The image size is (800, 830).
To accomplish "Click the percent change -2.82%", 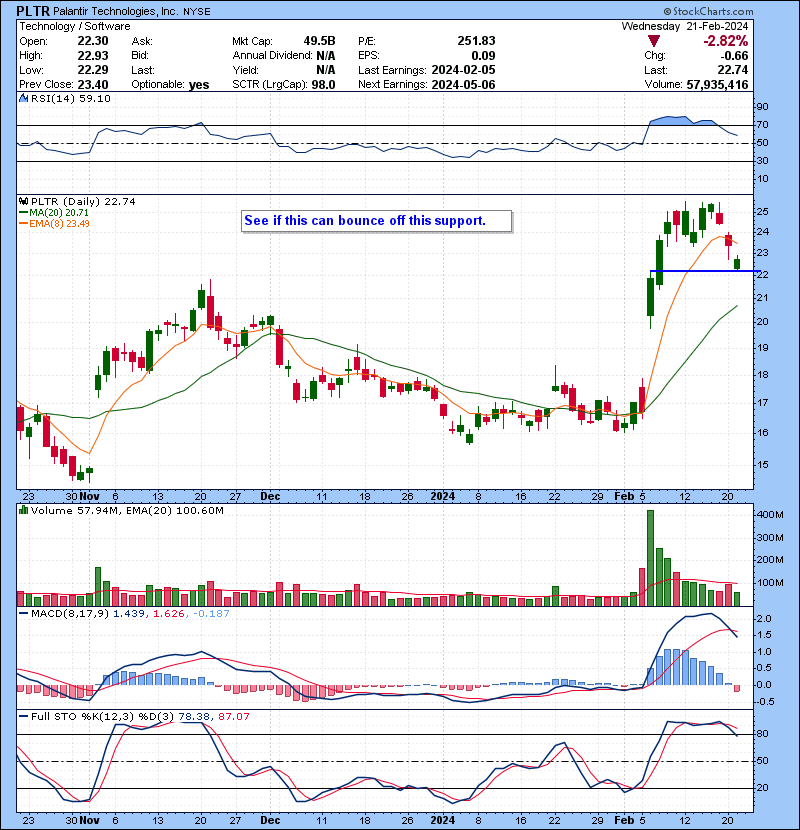I will (725, 41).
